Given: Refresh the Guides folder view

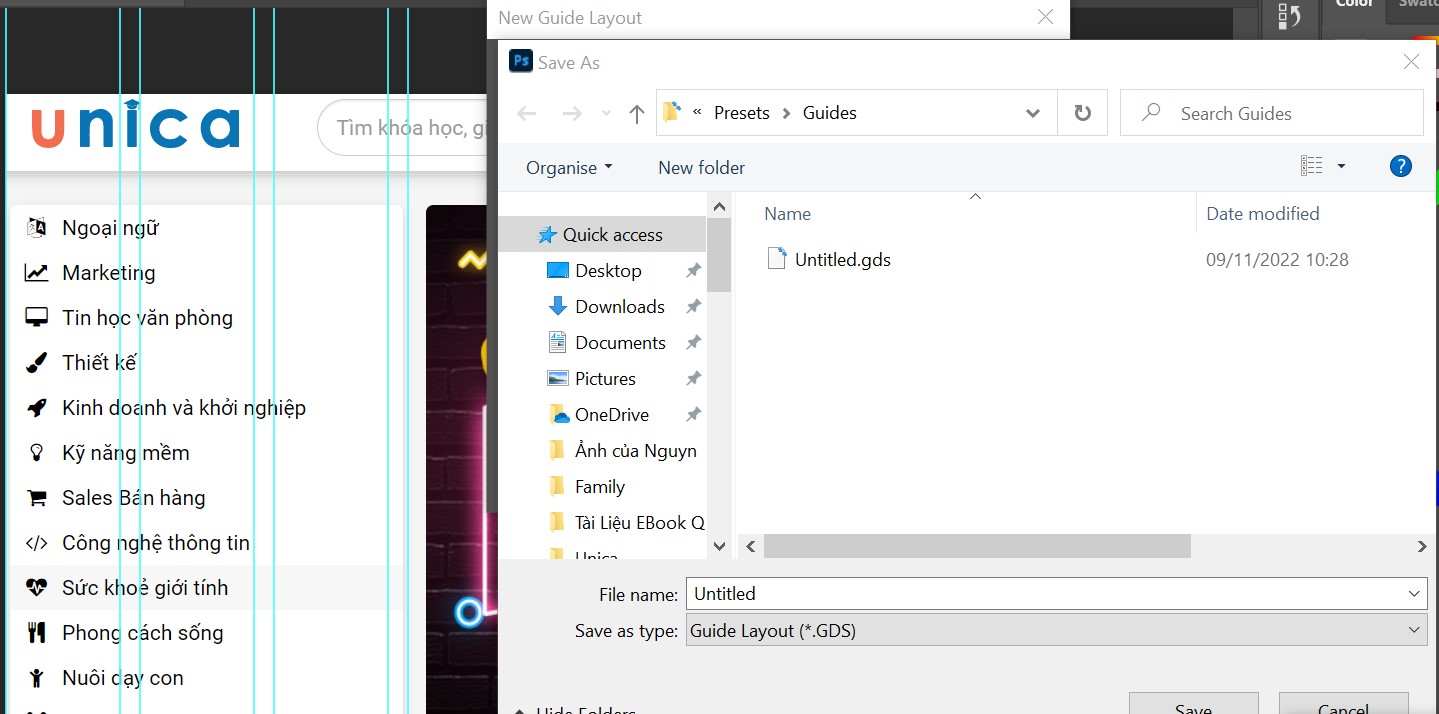Looking at the screenshot, I should 1082,112.
